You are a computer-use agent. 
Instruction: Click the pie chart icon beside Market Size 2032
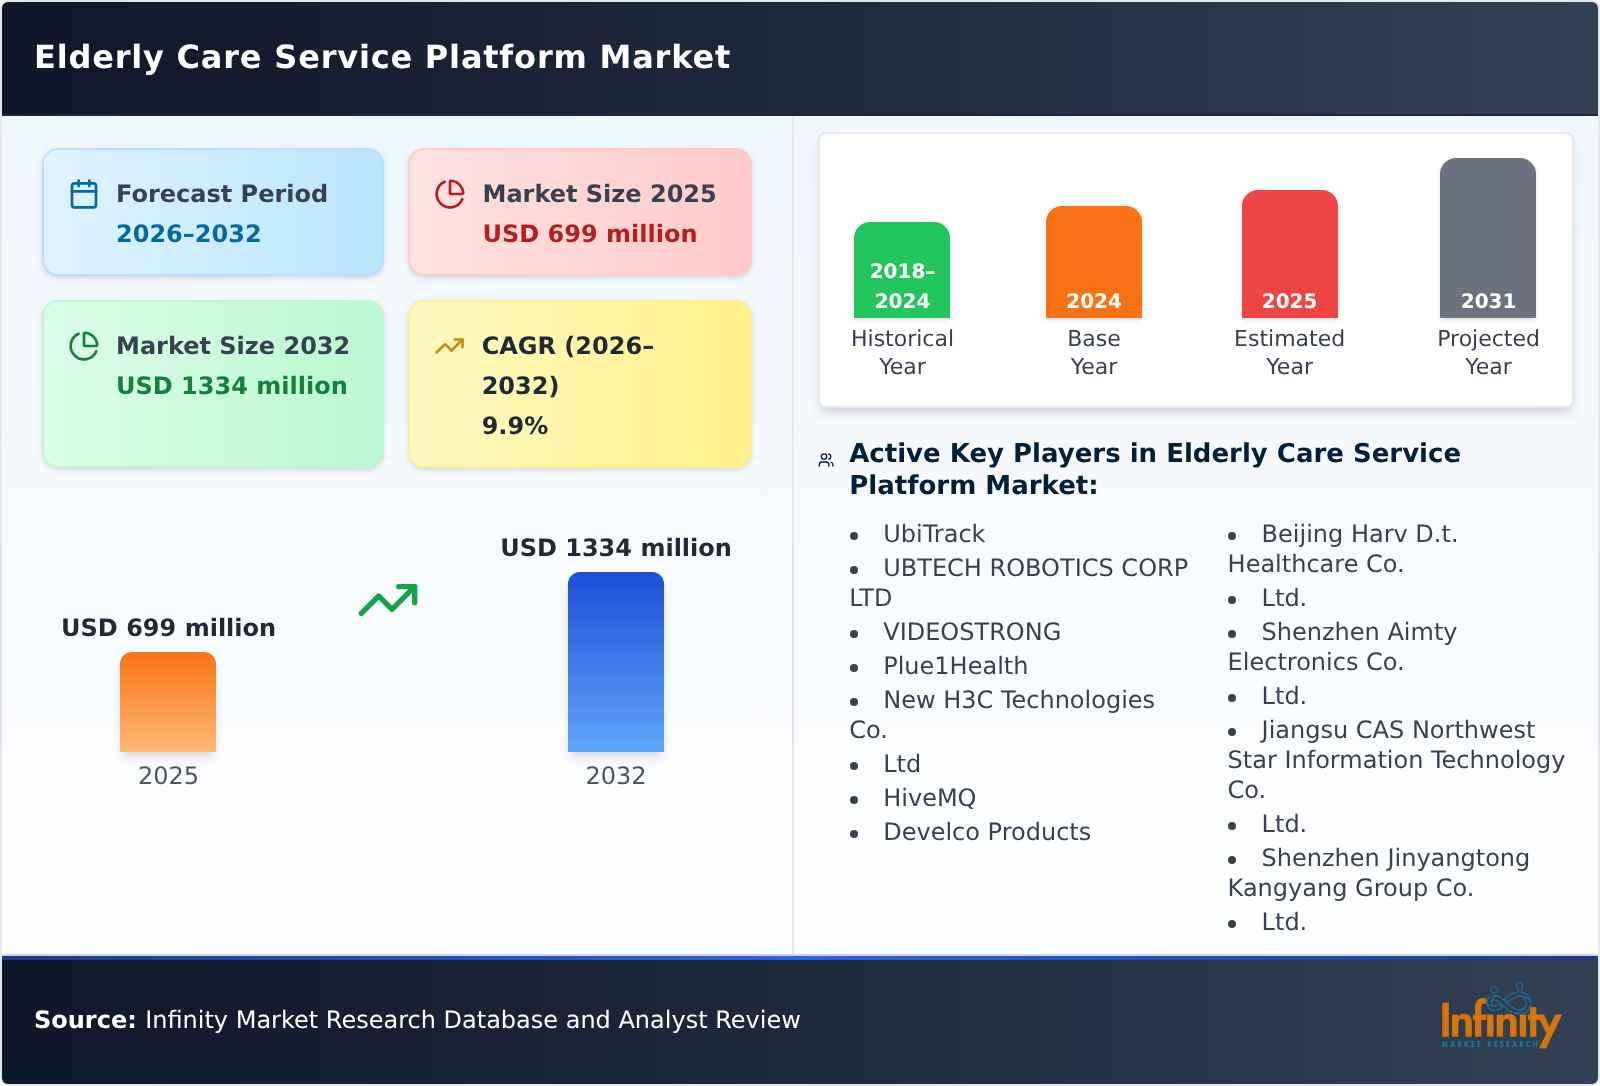point(84,345)
